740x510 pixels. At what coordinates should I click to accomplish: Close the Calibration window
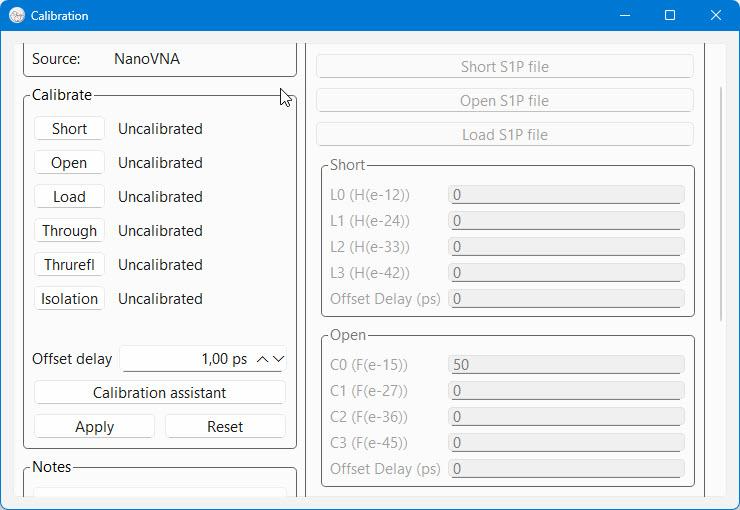715,15
